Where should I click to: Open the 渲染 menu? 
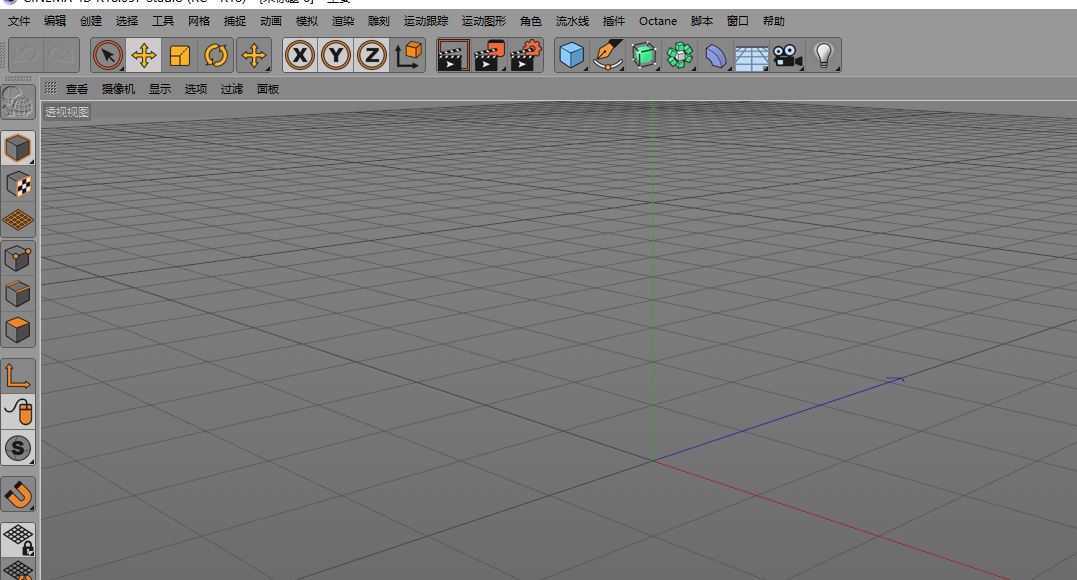click(x=343, y=21)
